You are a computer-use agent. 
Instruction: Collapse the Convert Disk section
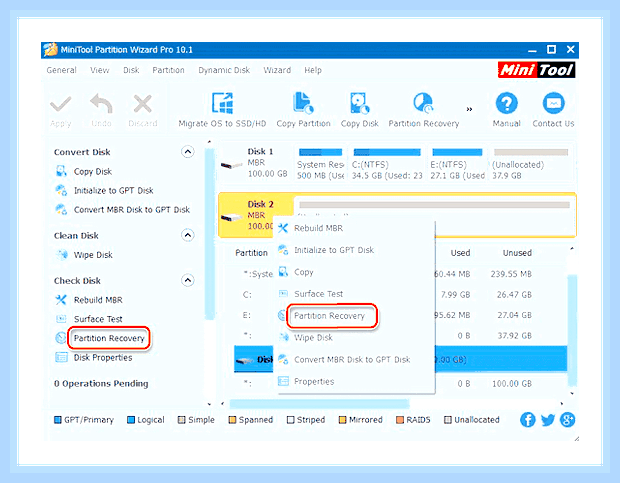[x=188, y=152]
